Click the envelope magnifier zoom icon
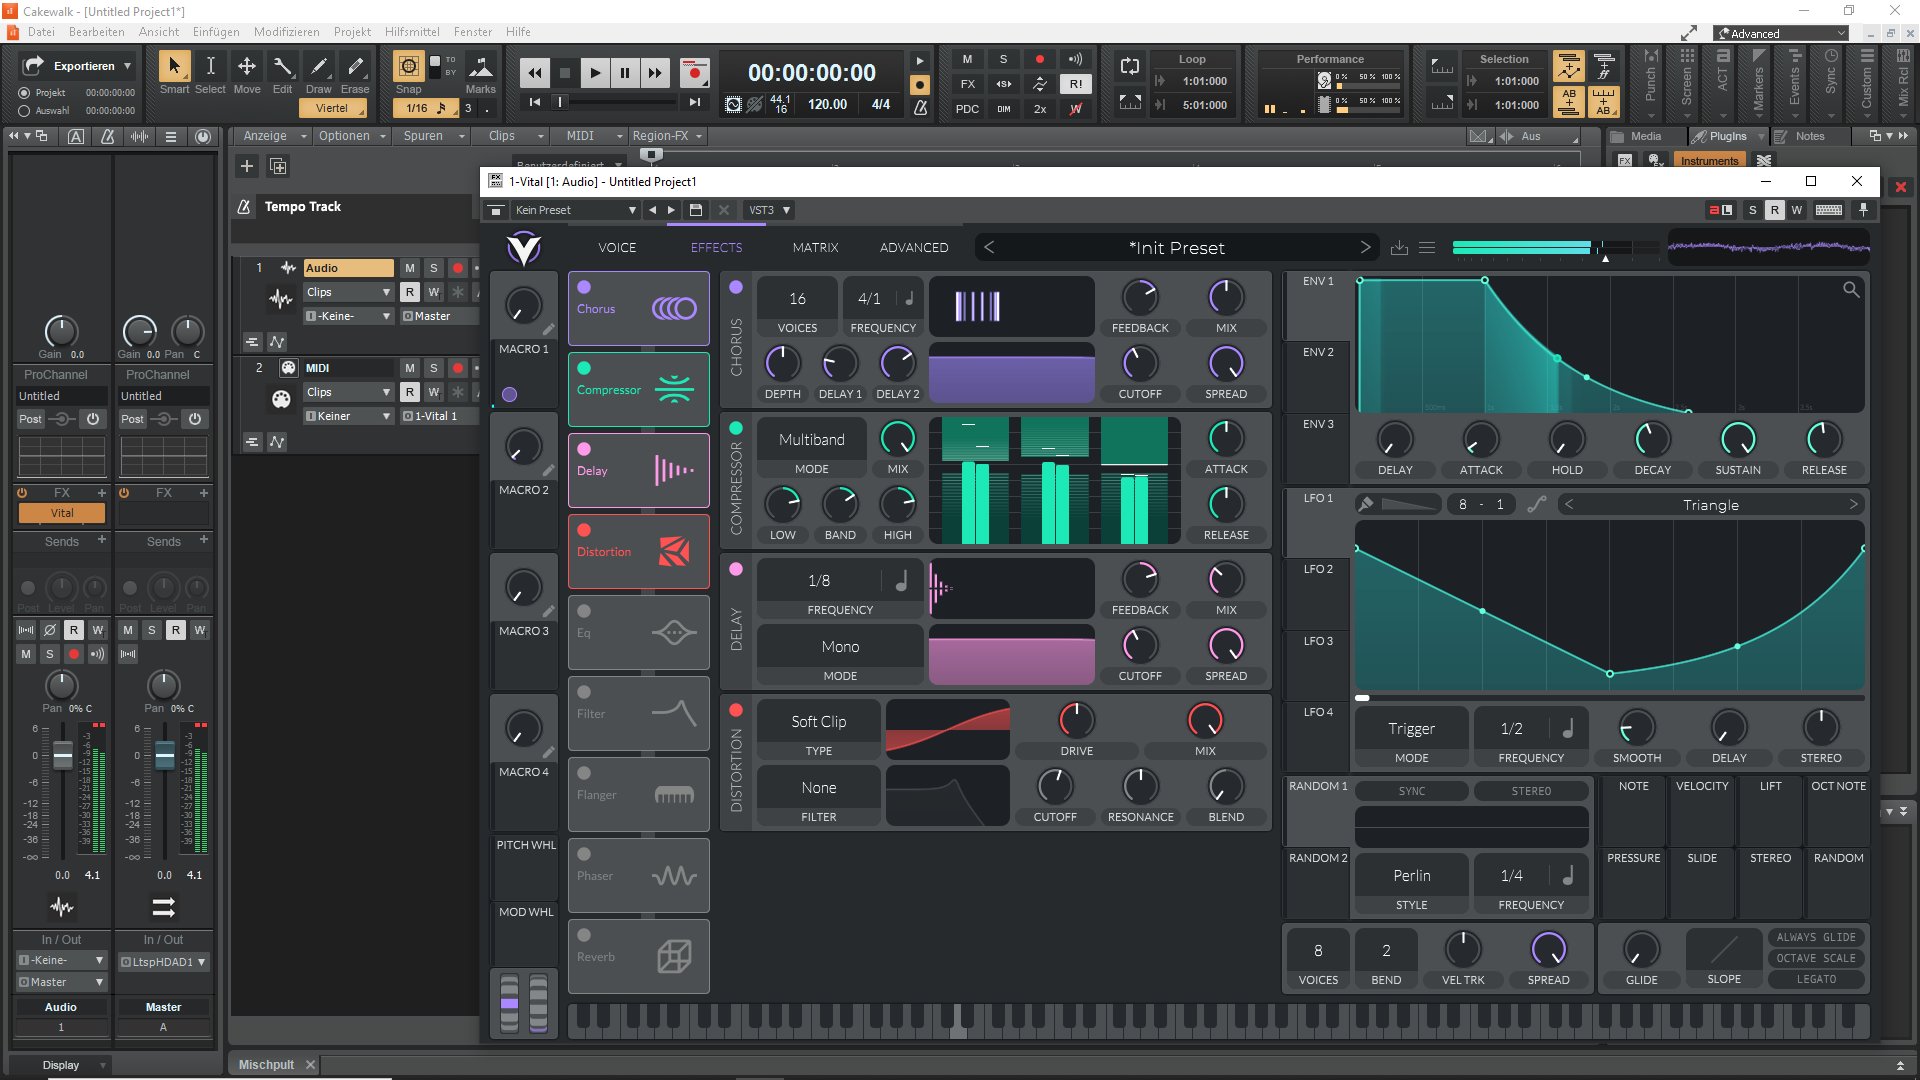1920x1080 pixels. click(1851, 290)
